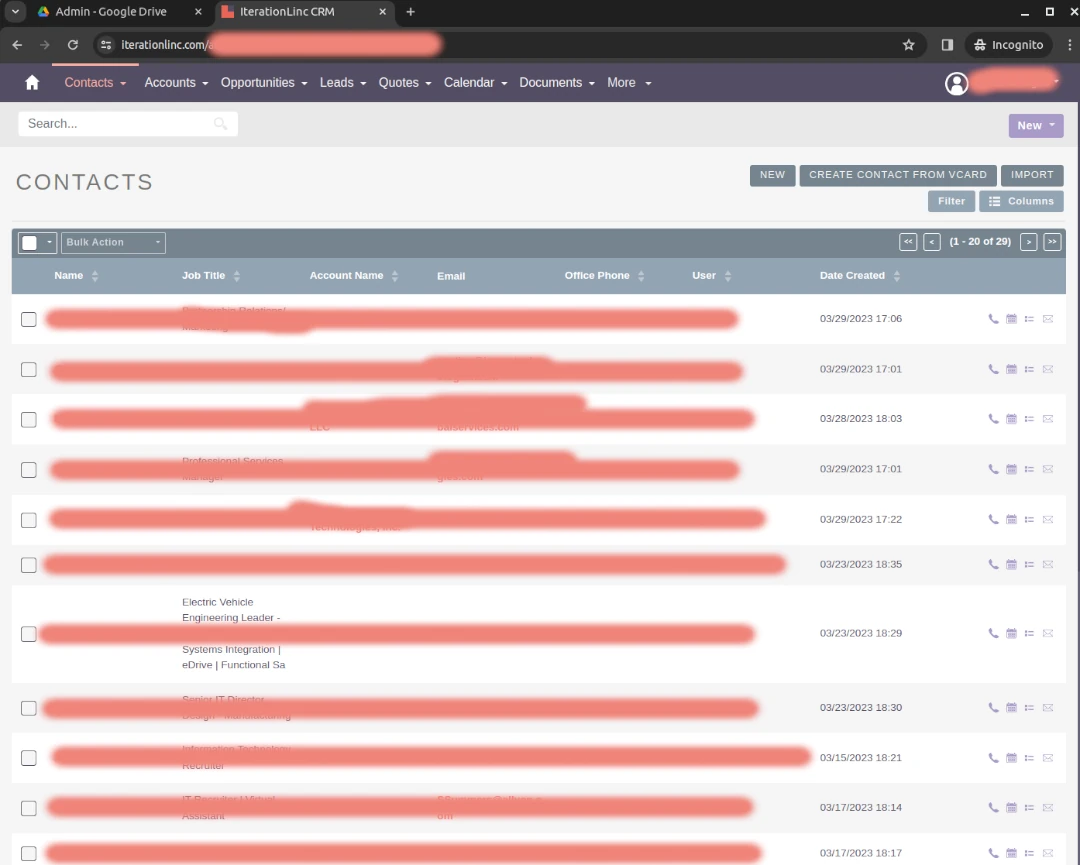The width and height of the screenshot is (1080, 865).
Task: Open the user profile avatar icon
Action: [x=956, y=83]
